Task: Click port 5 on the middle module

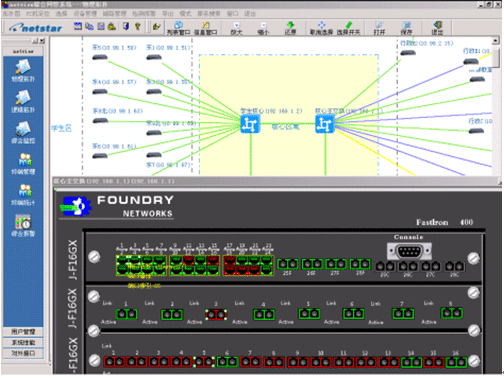Action: pyautogui.click(x=309, y=314)
